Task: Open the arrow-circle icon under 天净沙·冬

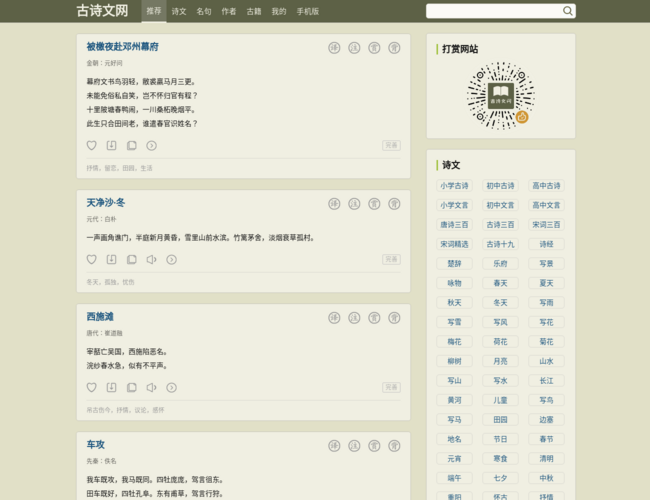Action: (x=172, y=260)
